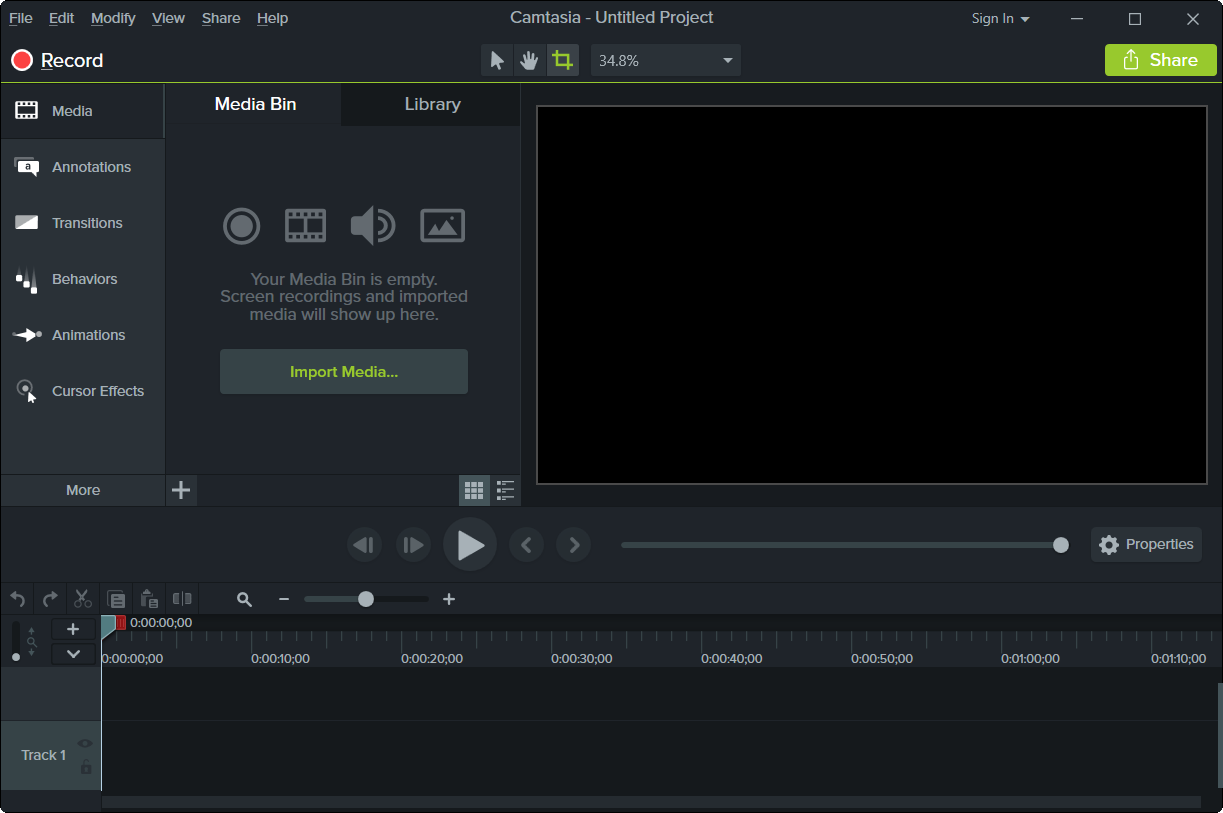Open the canvas zoom percentage dropdown
1223x813 pixels.
(x=666, y=60)
